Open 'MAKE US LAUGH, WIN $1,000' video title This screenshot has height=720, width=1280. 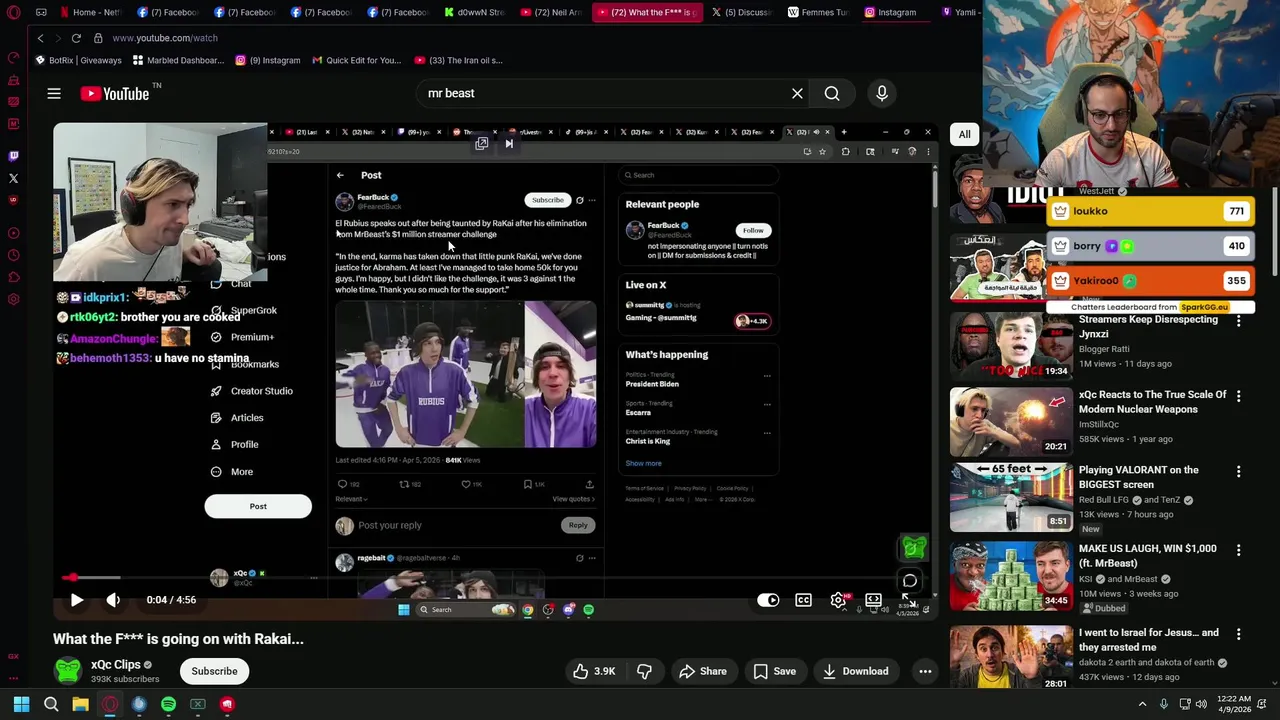[x=1148, y=556]
